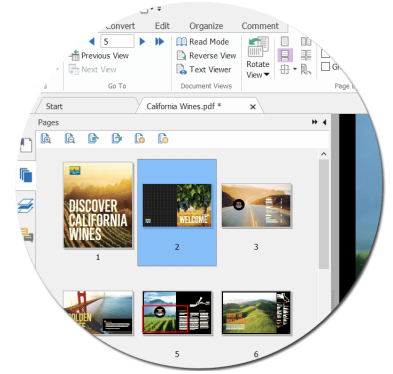
Task: Select page 2 Welcome thumbnail
Action: (177, 205)
